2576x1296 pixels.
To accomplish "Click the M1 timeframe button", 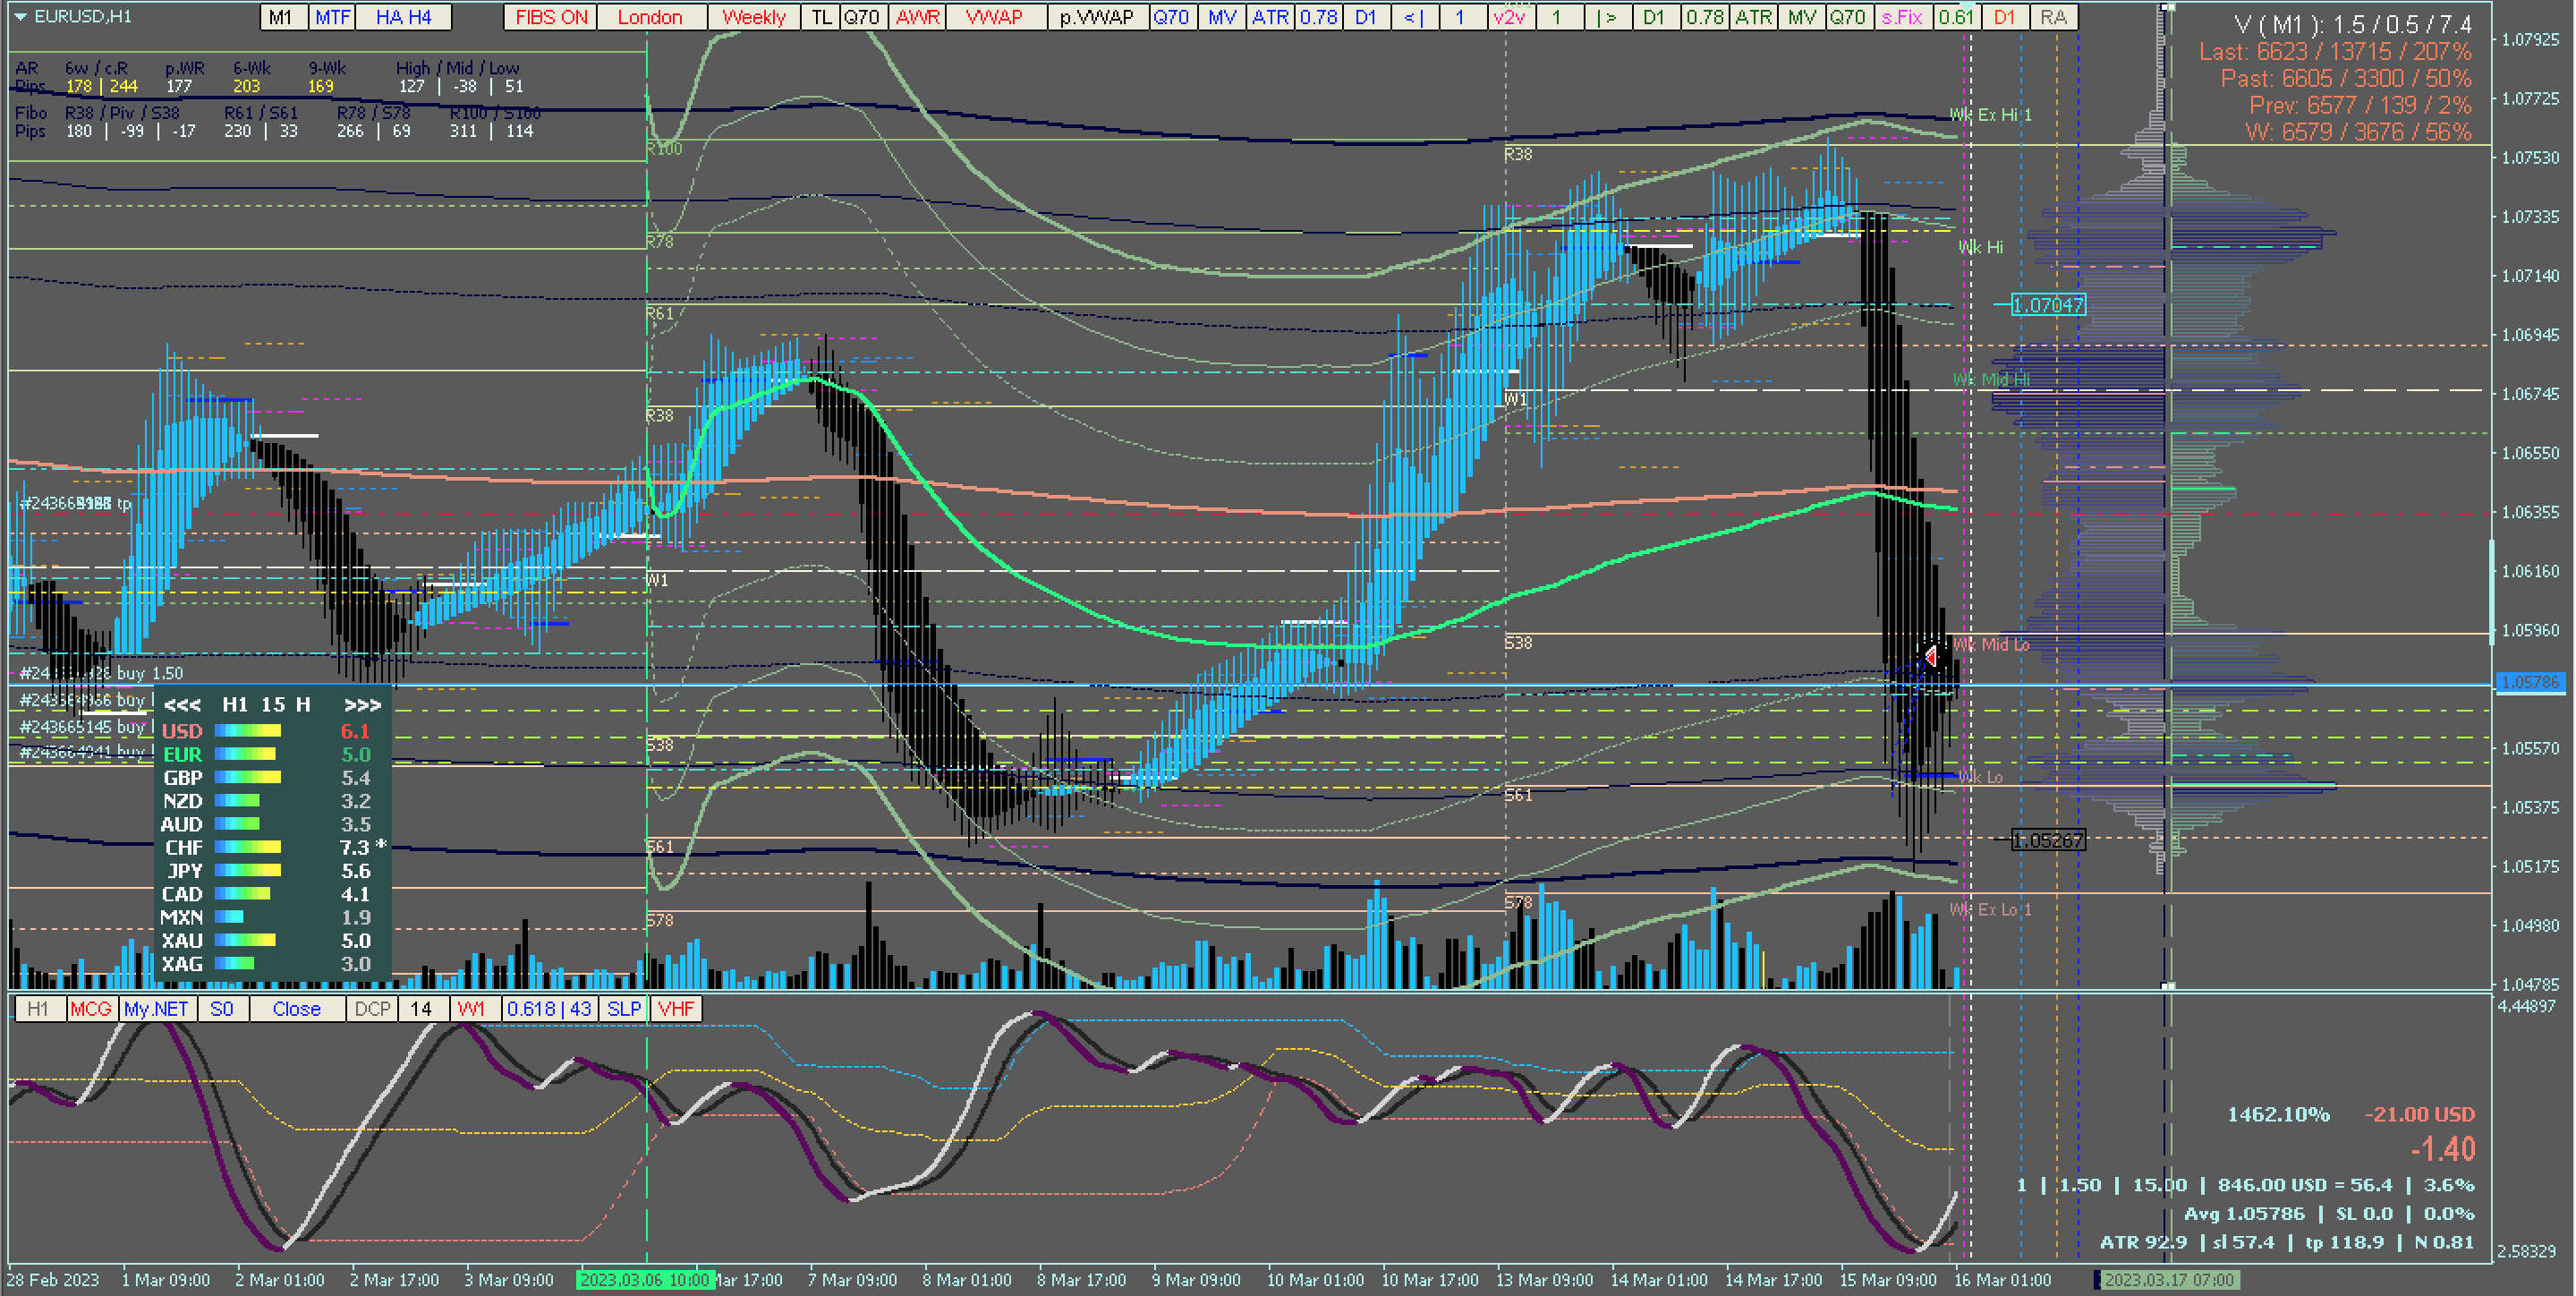I will point(281,17).
